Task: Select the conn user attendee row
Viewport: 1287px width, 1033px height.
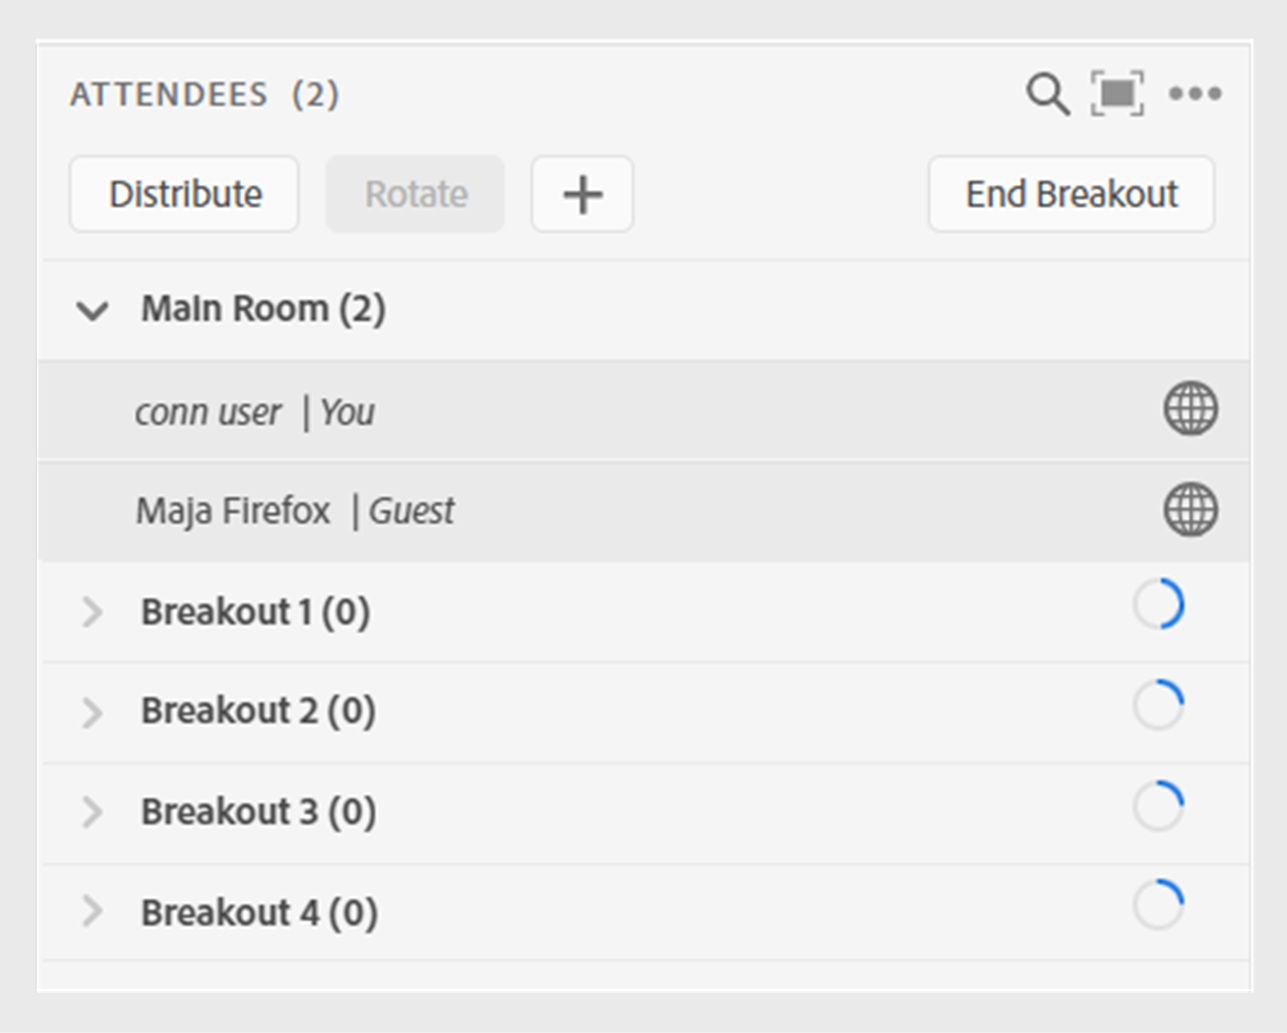Action: 500,411
